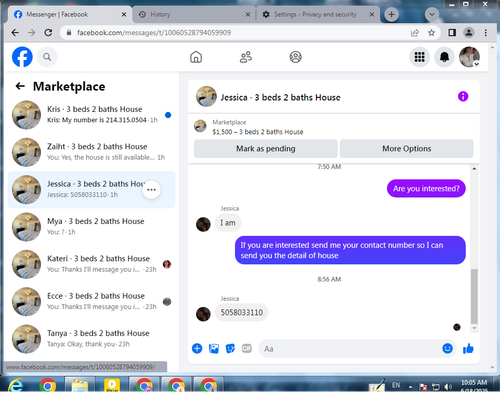
Task: Open the Chrome three-dot menu
Action: (x=486, y=32)
